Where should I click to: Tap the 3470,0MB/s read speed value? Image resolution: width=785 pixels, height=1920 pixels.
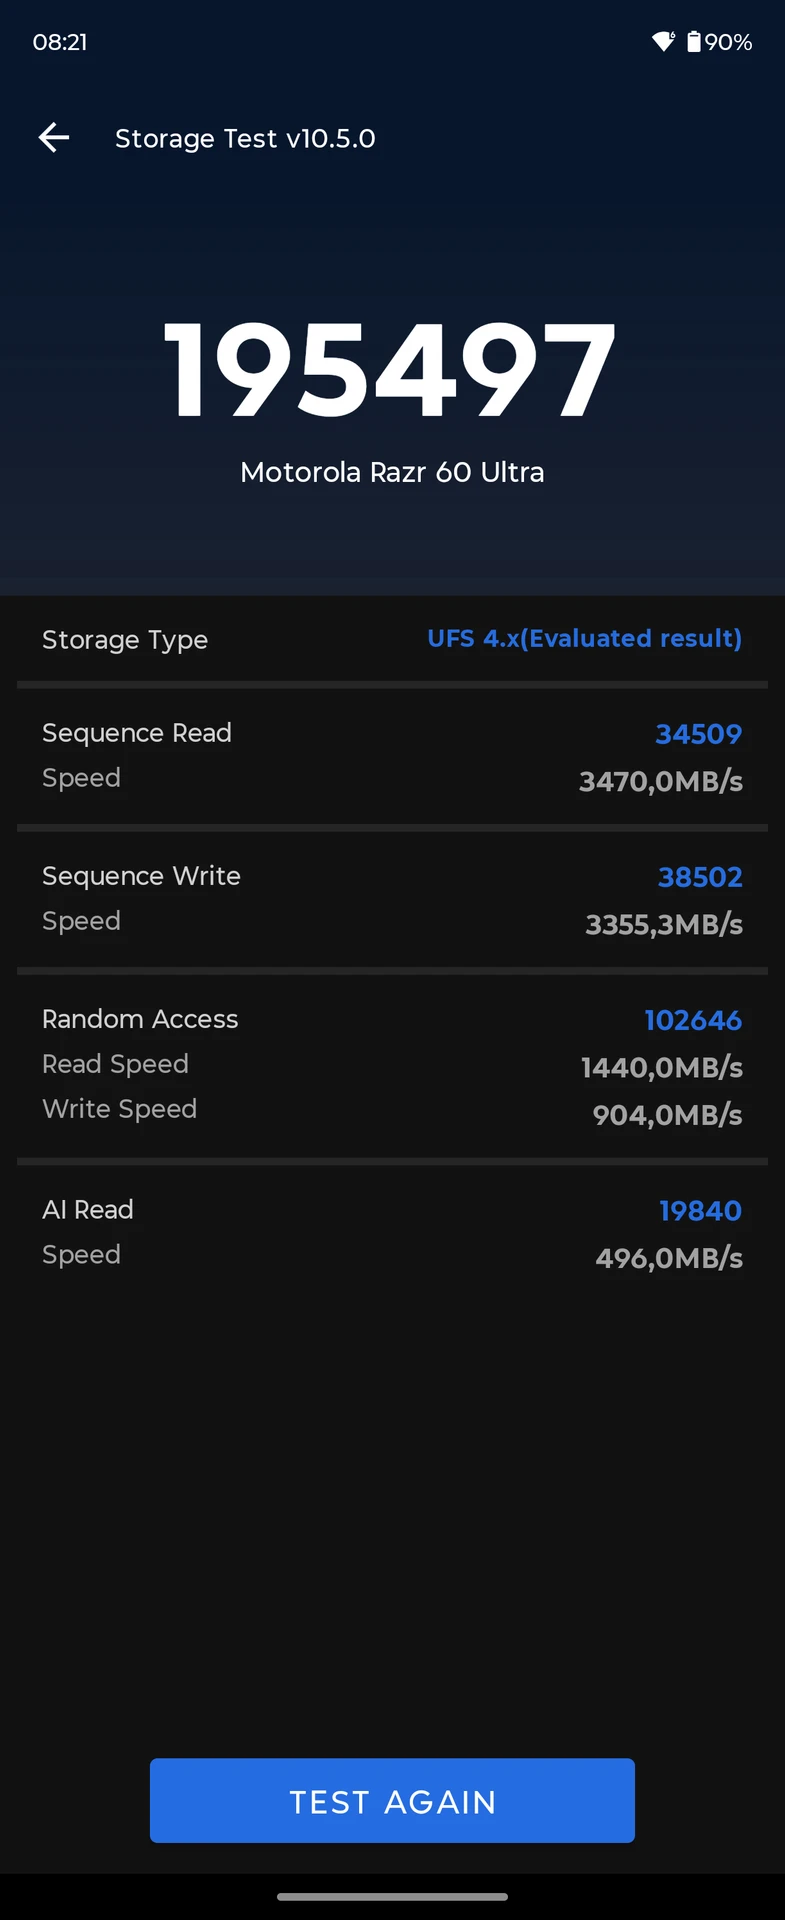(x=661, y=781)
